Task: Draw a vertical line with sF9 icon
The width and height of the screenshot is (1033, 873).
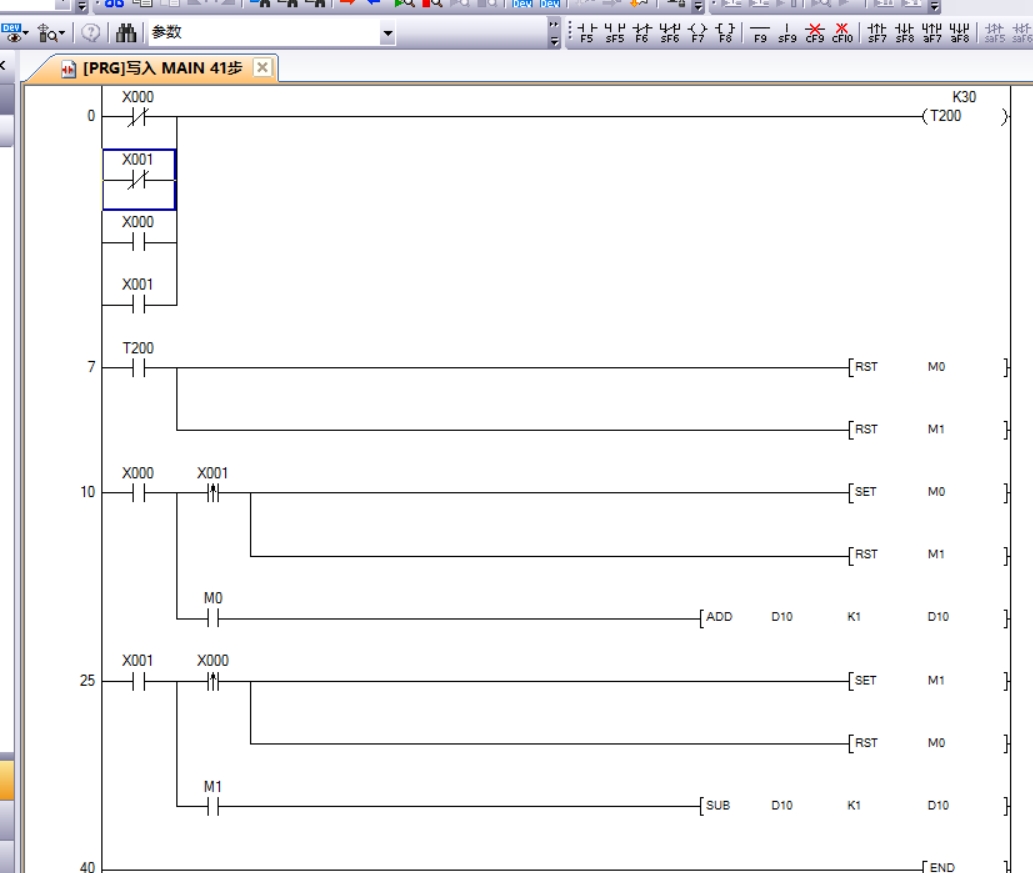Action: 789,34
